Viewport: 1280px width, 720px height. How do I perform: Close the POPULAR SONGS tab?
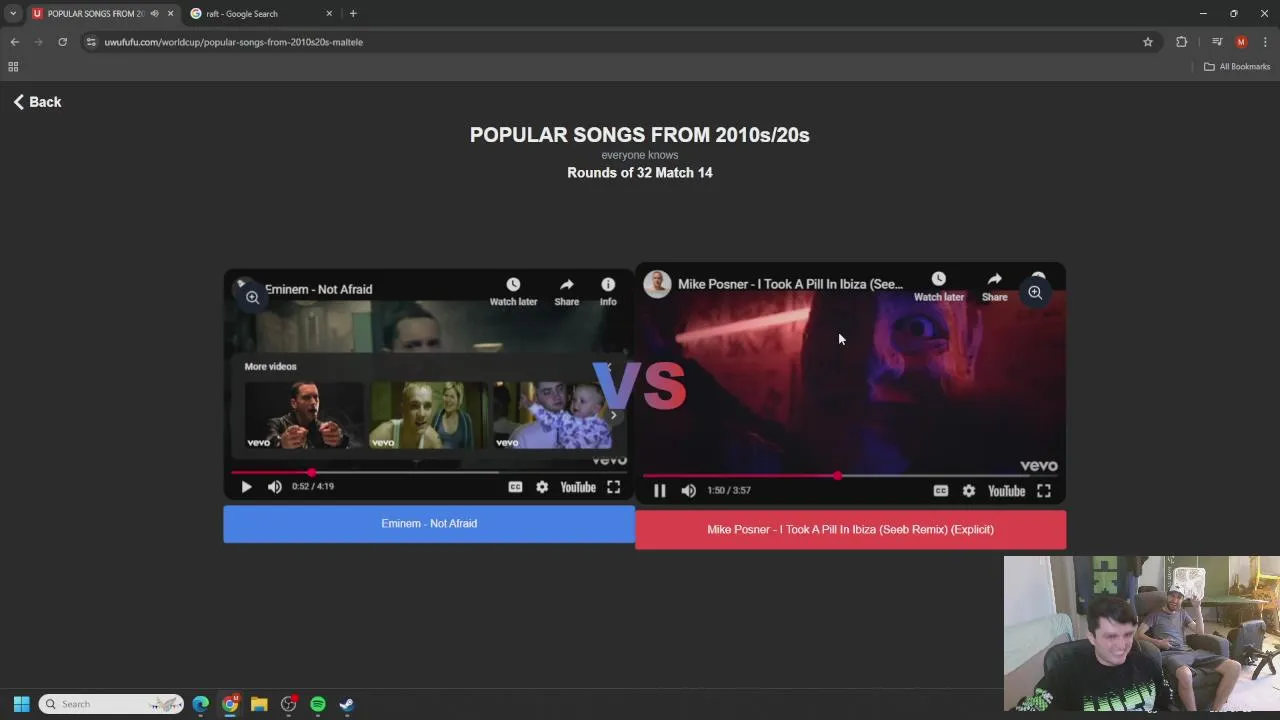[x=170, y=14]
